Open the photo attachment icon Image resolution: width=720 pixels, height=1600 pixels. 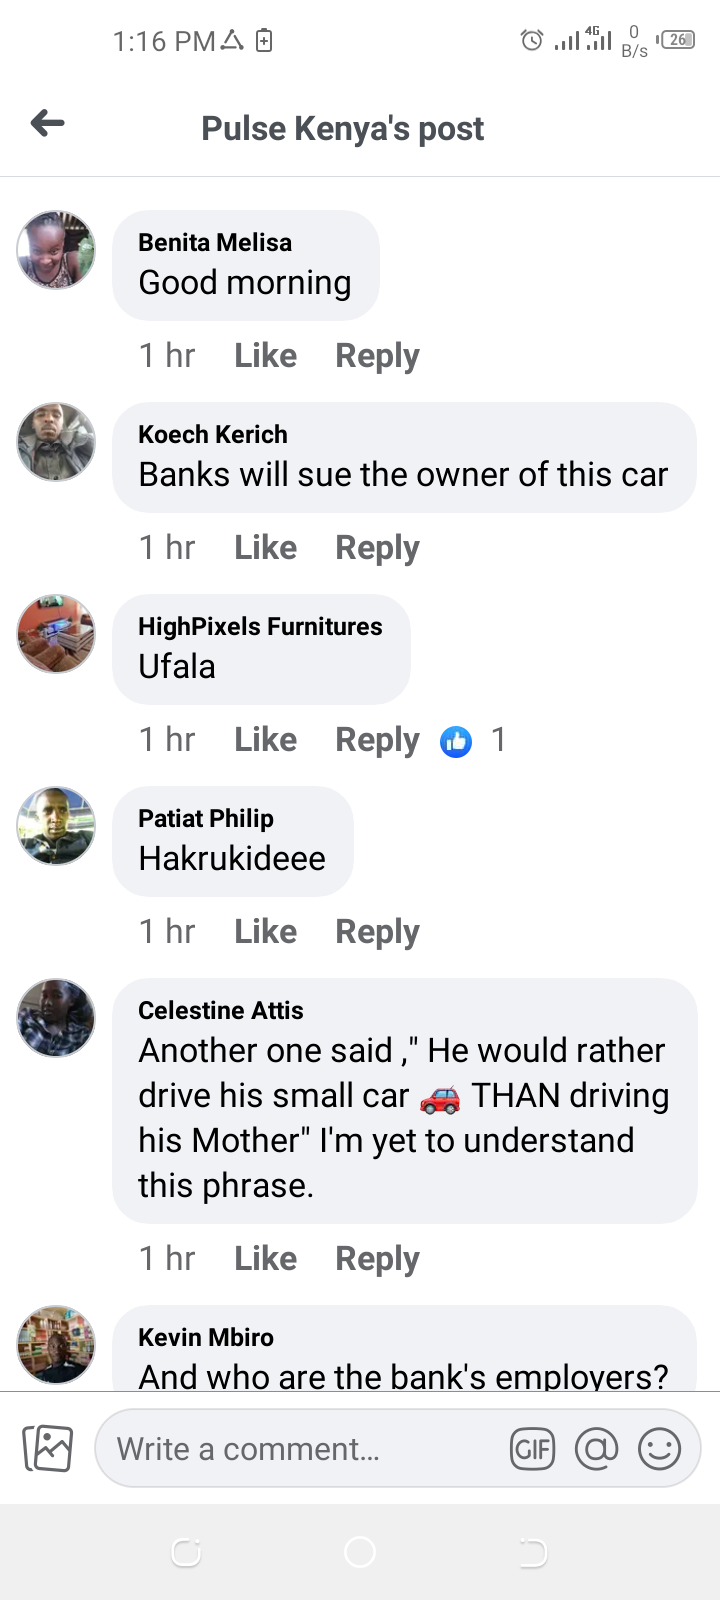48,1448
